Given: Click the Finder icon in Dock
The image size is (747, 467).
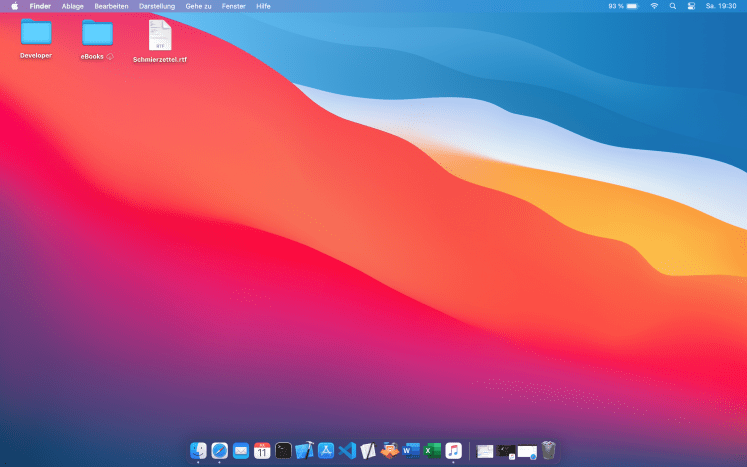Looking at the screenshot, I should point(198,451).
